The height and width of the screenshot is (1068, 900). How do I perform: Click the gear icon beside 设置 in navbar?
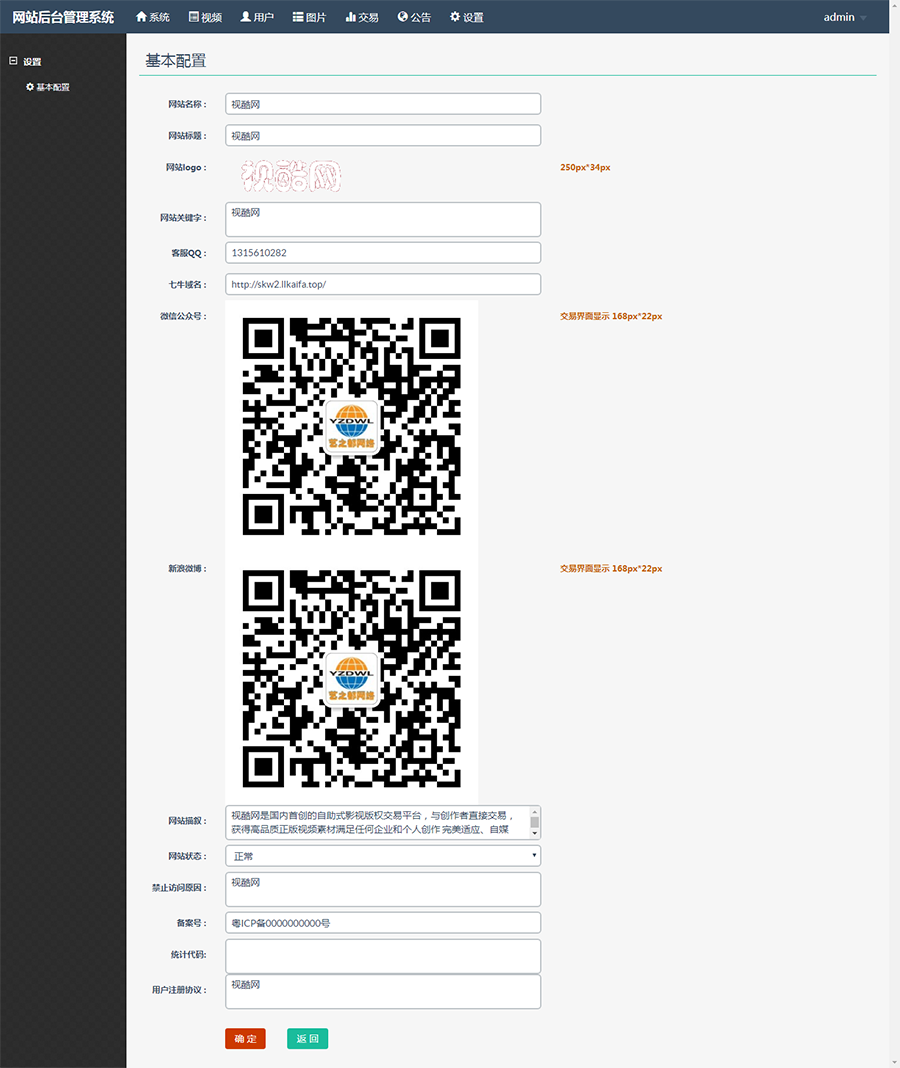click(455, 16)
